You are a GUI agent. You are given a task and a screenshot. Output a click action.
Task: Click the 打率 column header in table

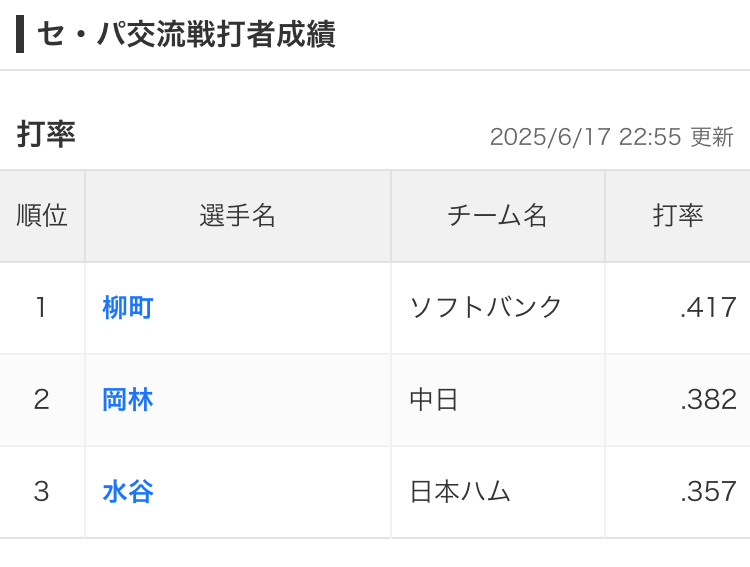(678, 216)
